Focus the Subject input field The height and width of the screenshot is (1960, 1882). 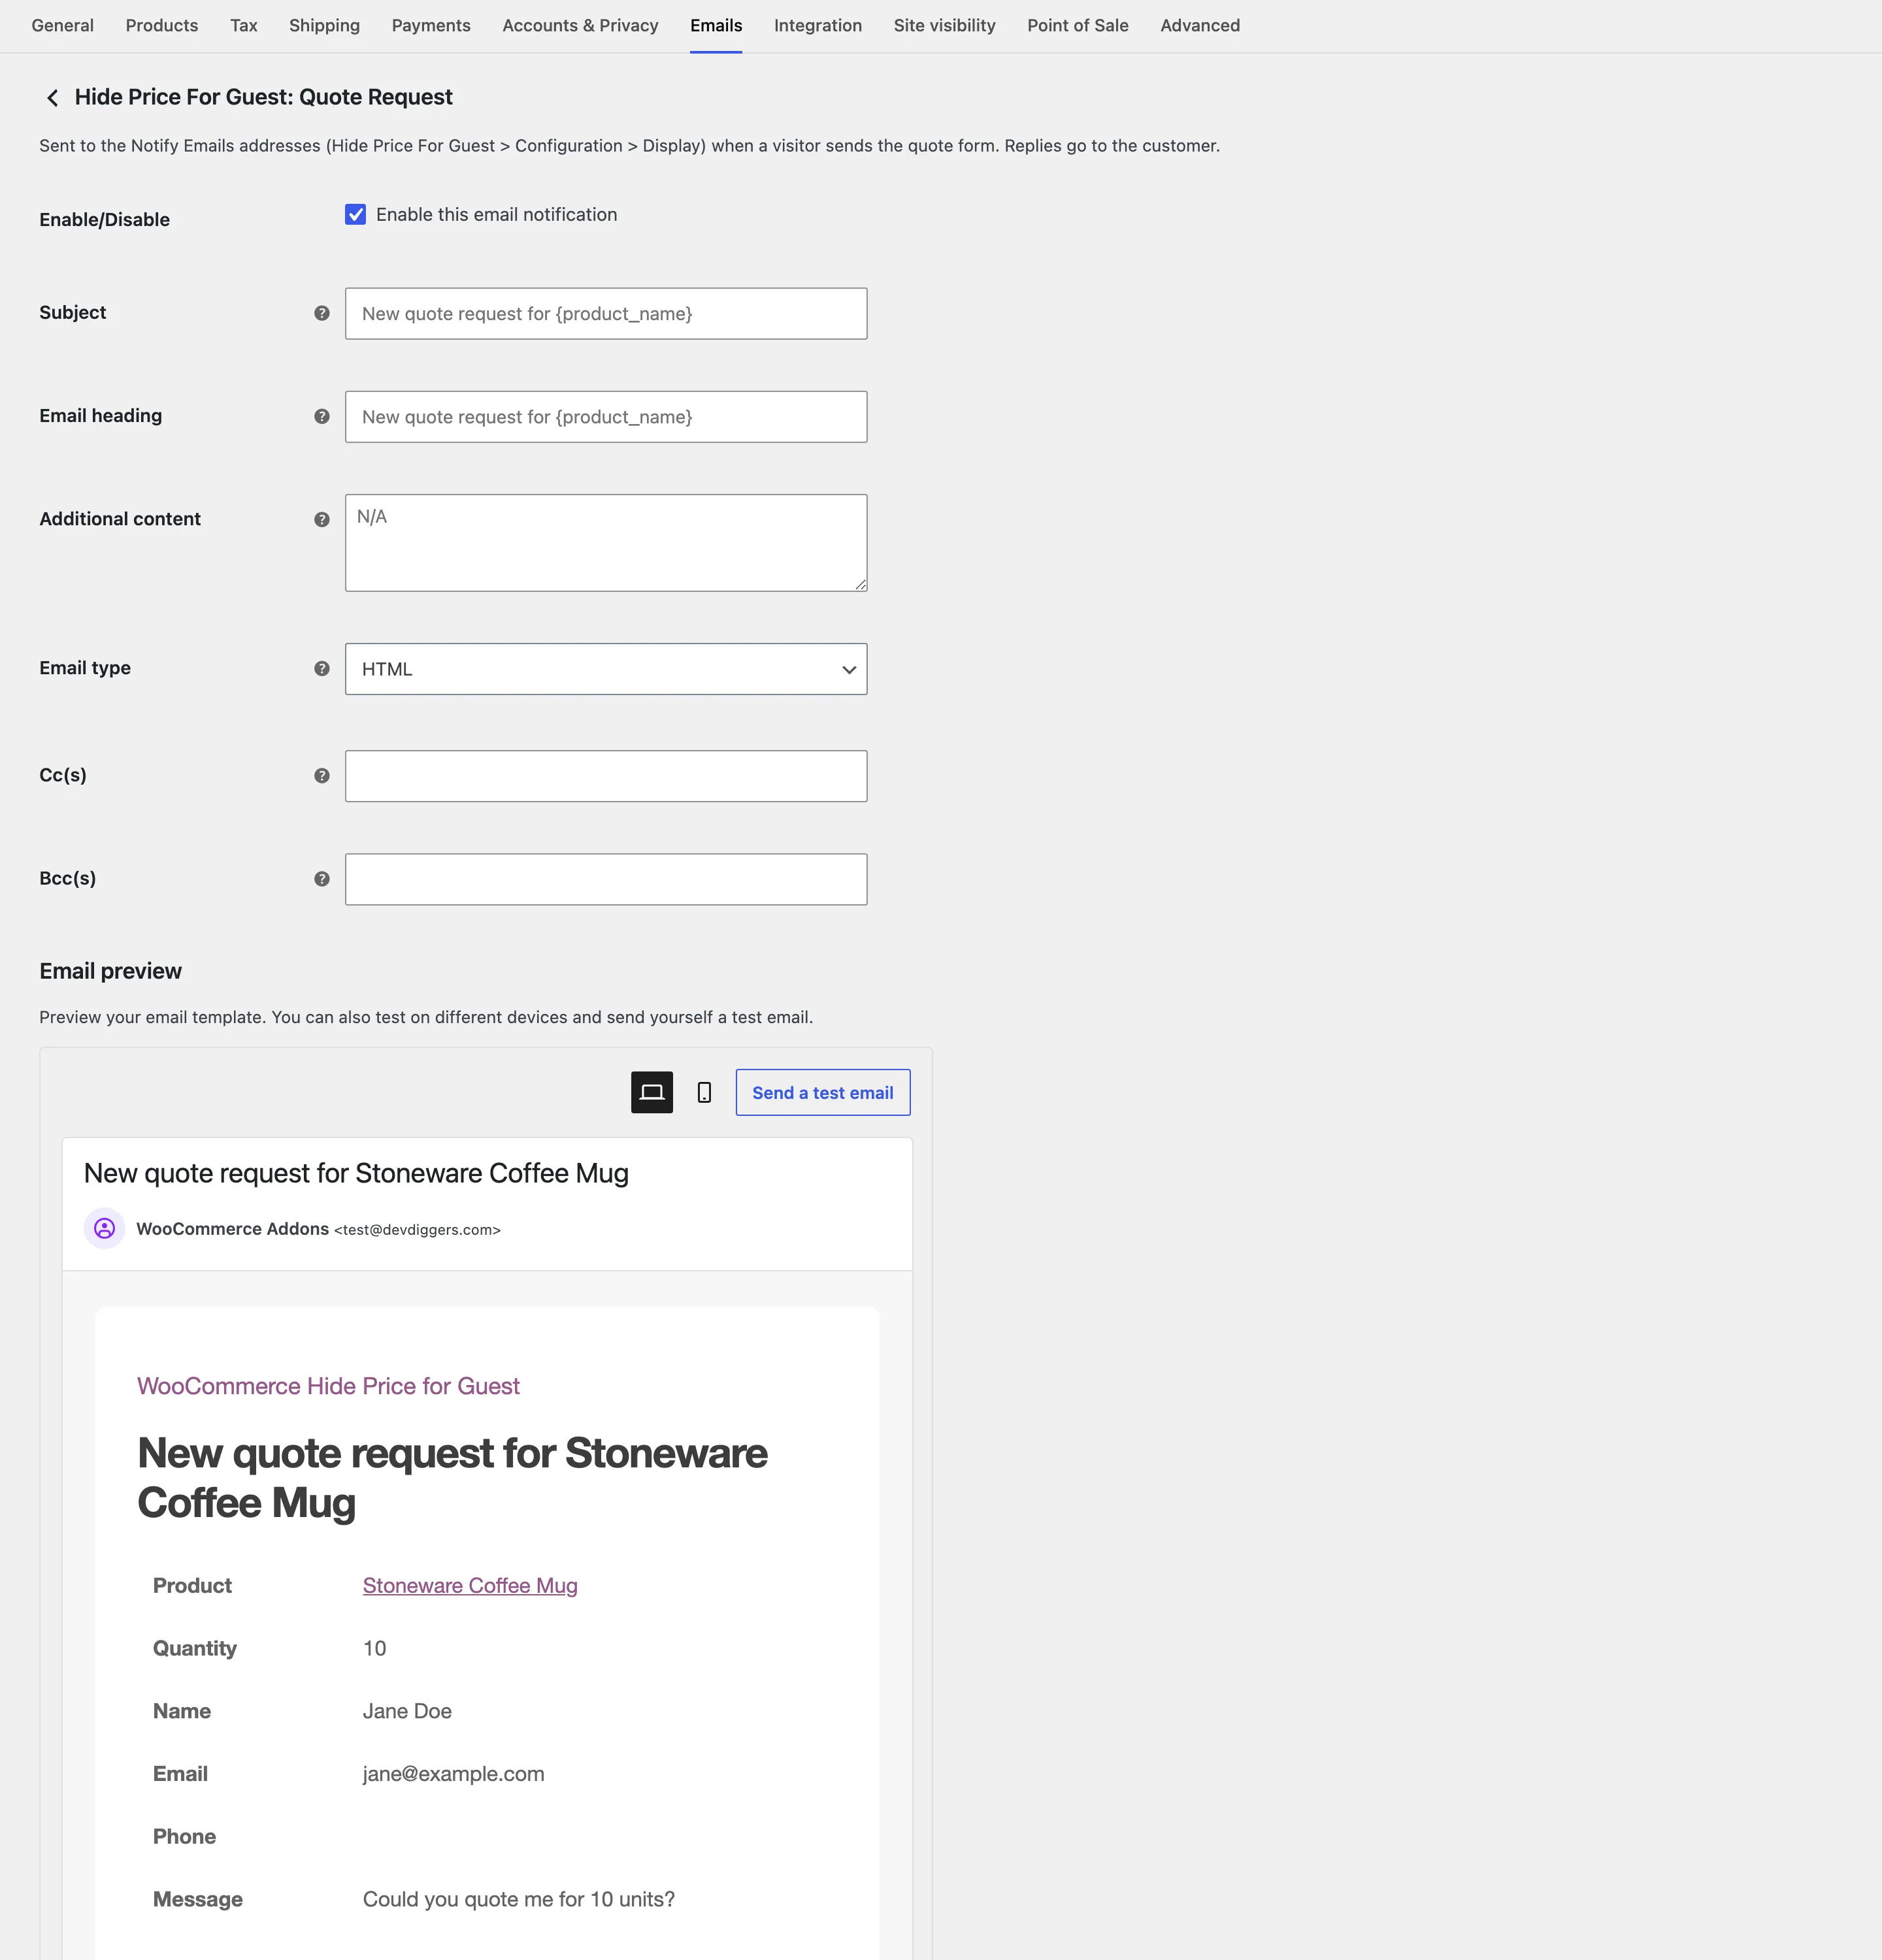click(606, 314)
